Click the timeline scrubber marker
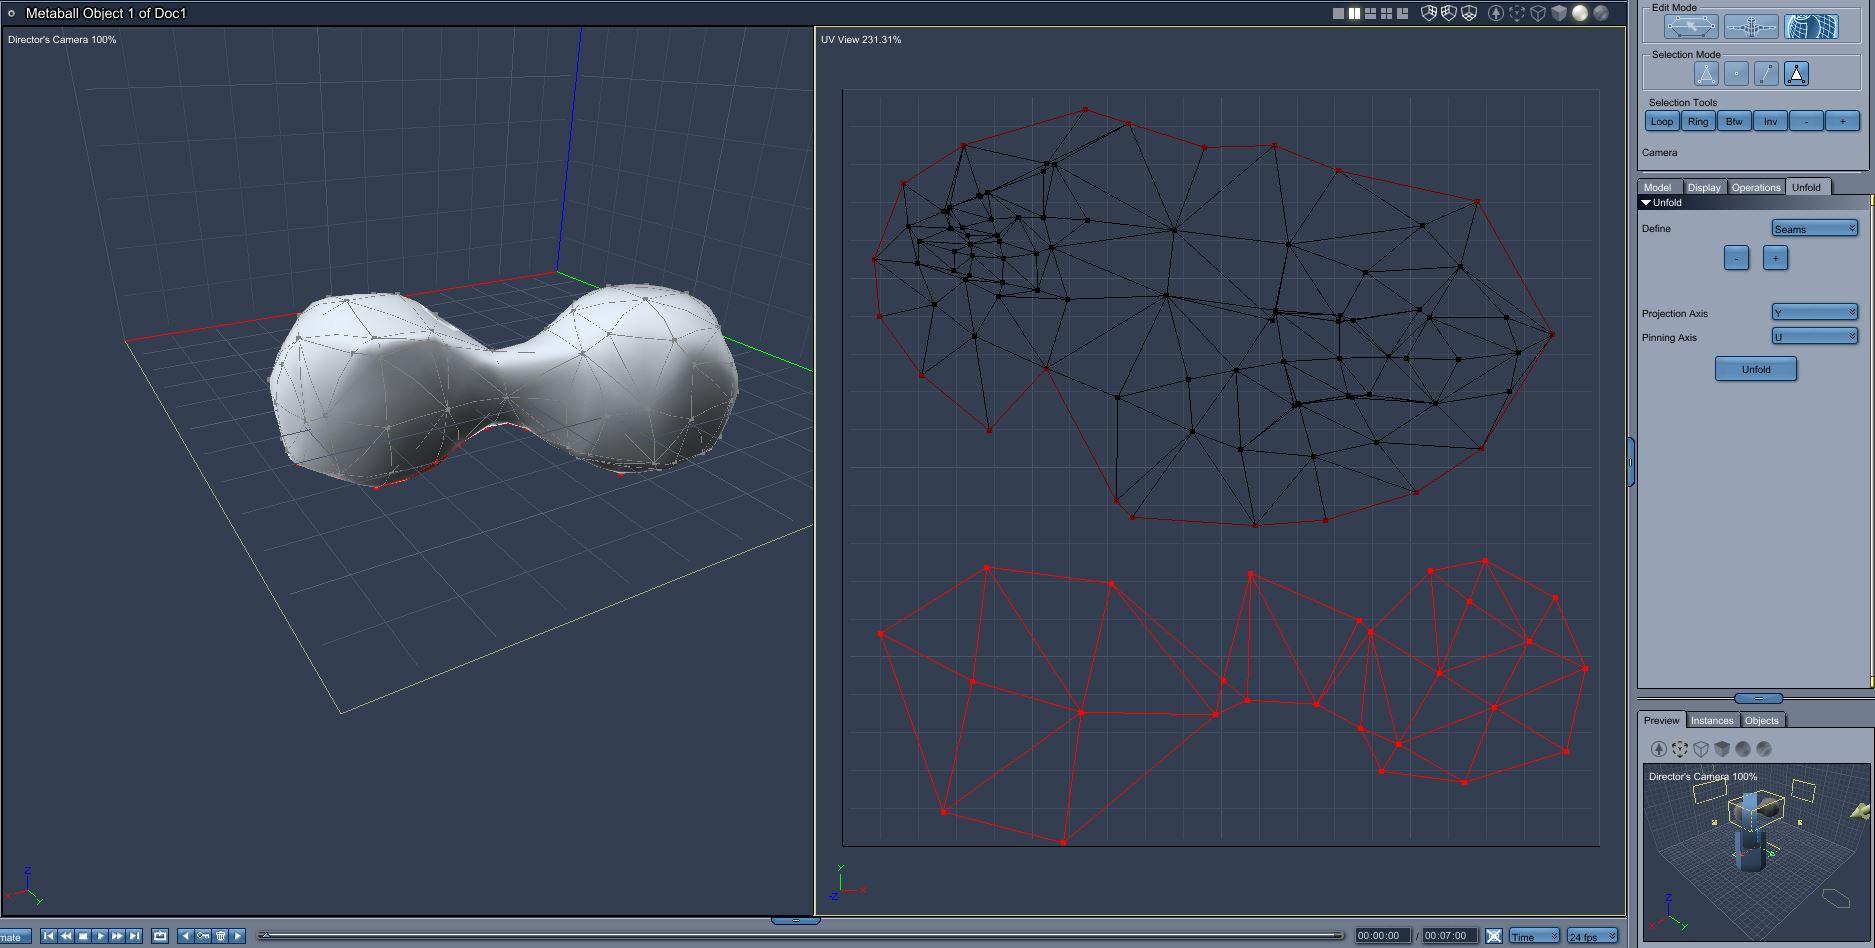1875x948 pixels. [265, 935]
